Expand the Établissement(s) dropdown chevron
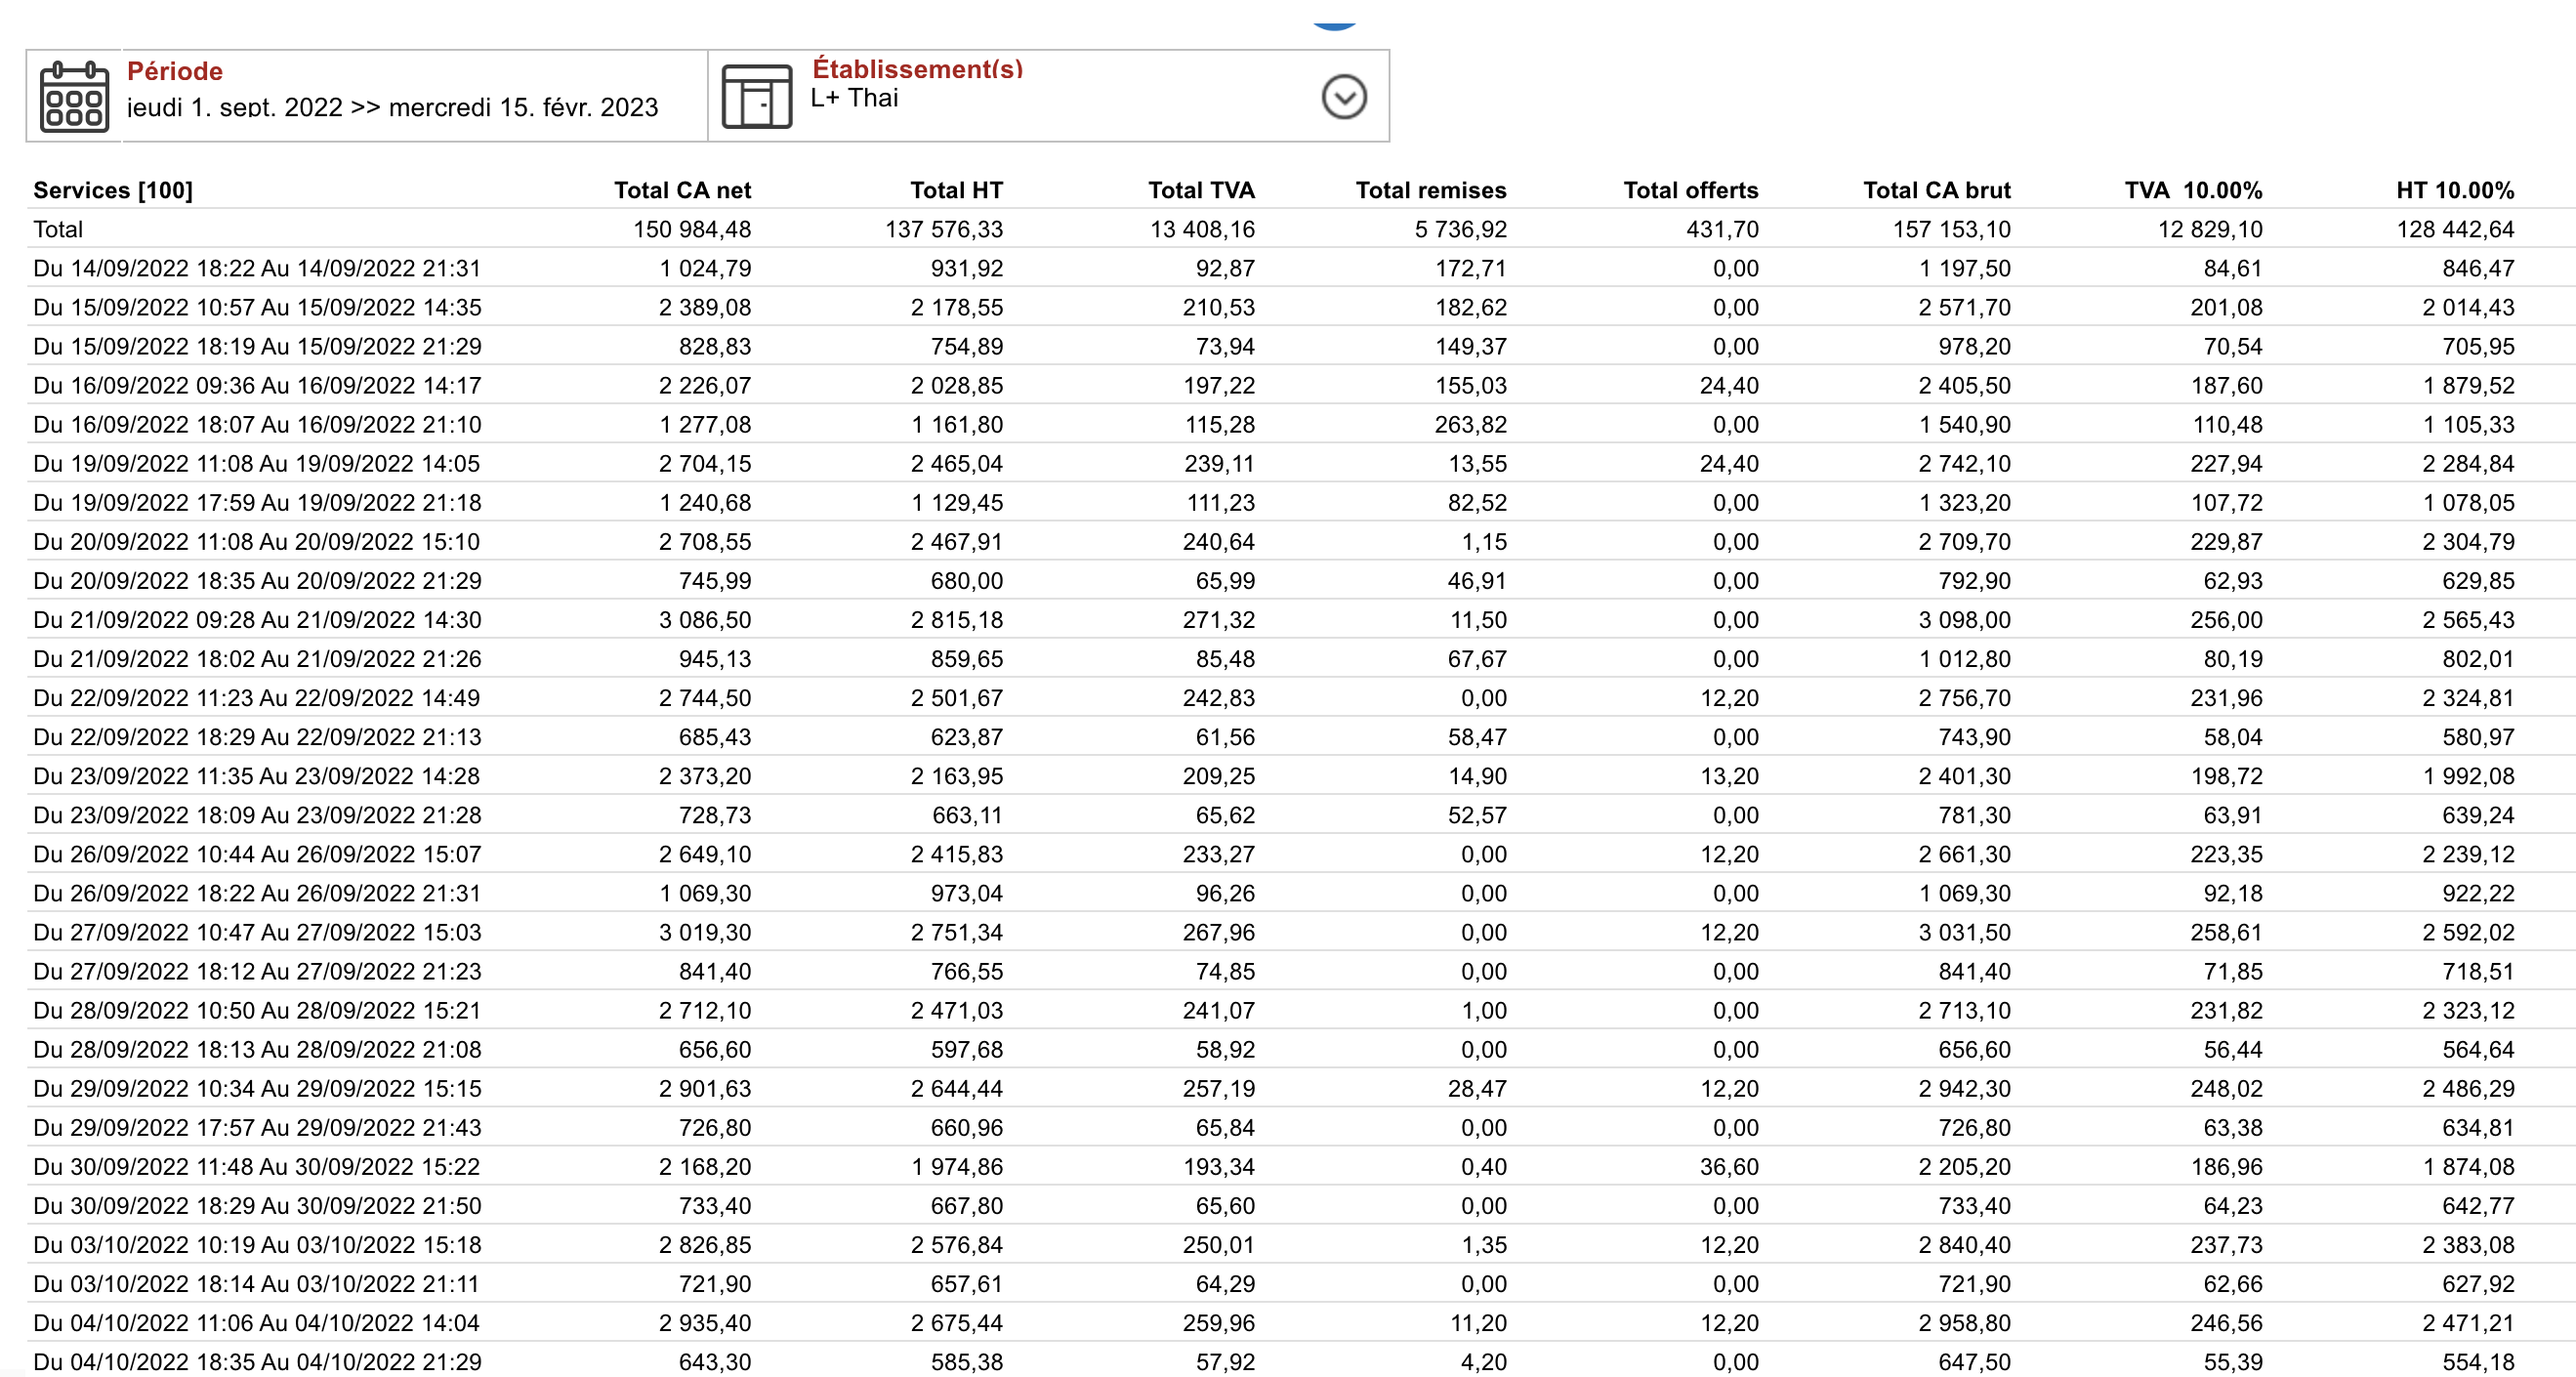Screen dimensions: 2576x1377 (x=1343, y=97)
